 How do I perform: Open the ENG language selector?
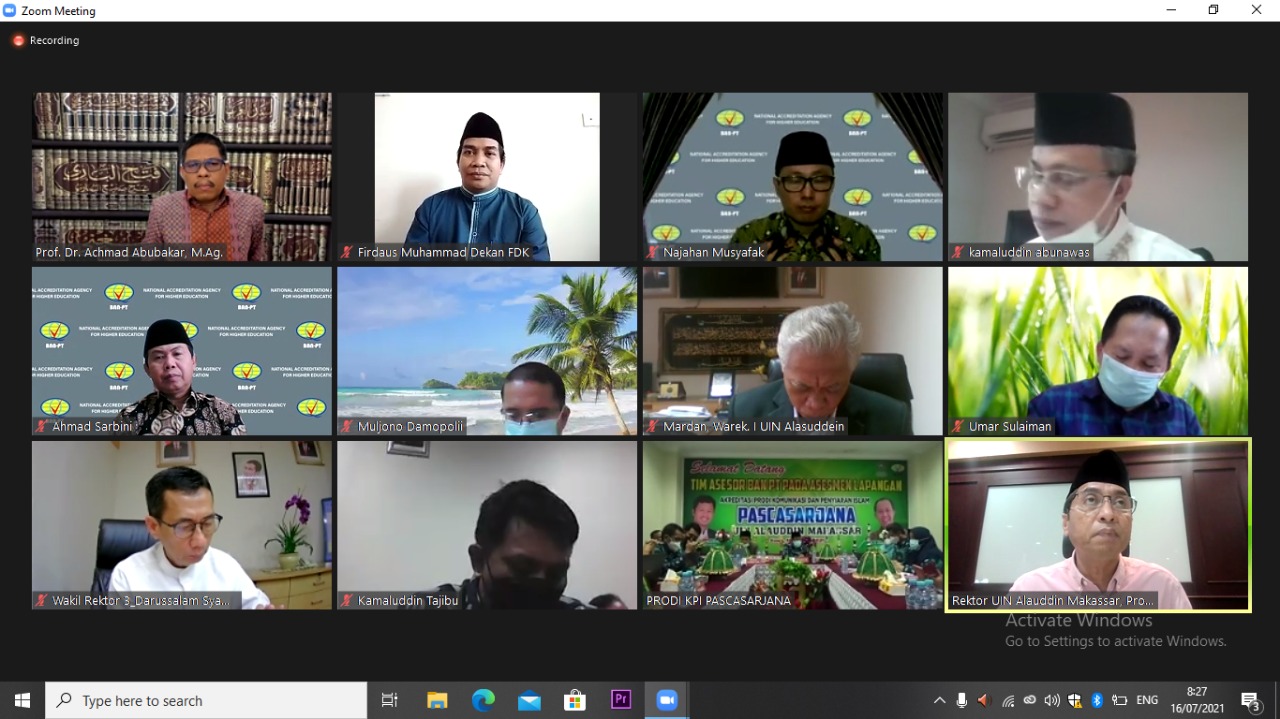click(x=1146, y=700)
